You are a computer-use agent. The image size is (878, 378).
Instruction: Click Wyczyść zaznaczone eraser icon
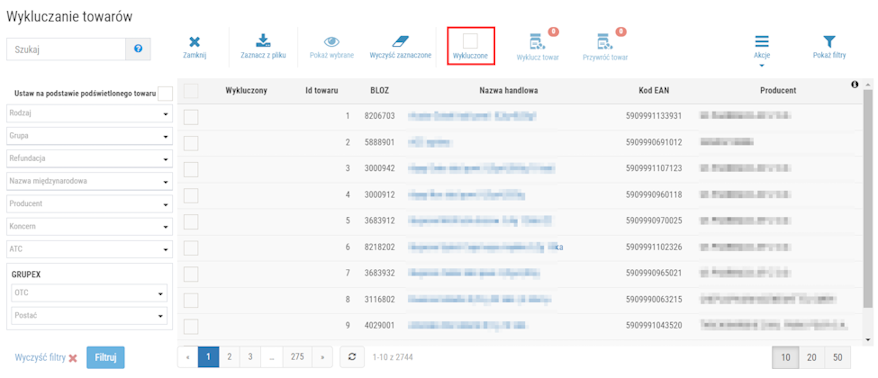pos(400,42)
